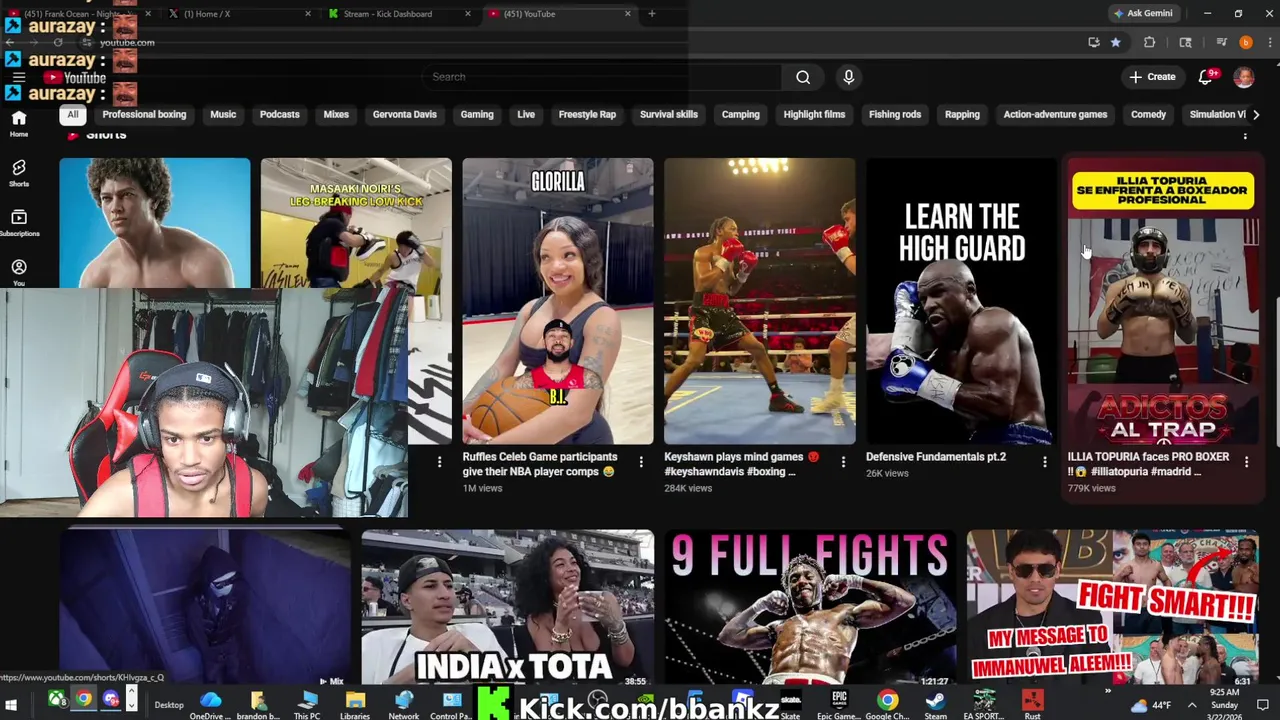Open Keyshawn plays mind games title
Screen dimensions: 1280x720
(x=741, y=464)
